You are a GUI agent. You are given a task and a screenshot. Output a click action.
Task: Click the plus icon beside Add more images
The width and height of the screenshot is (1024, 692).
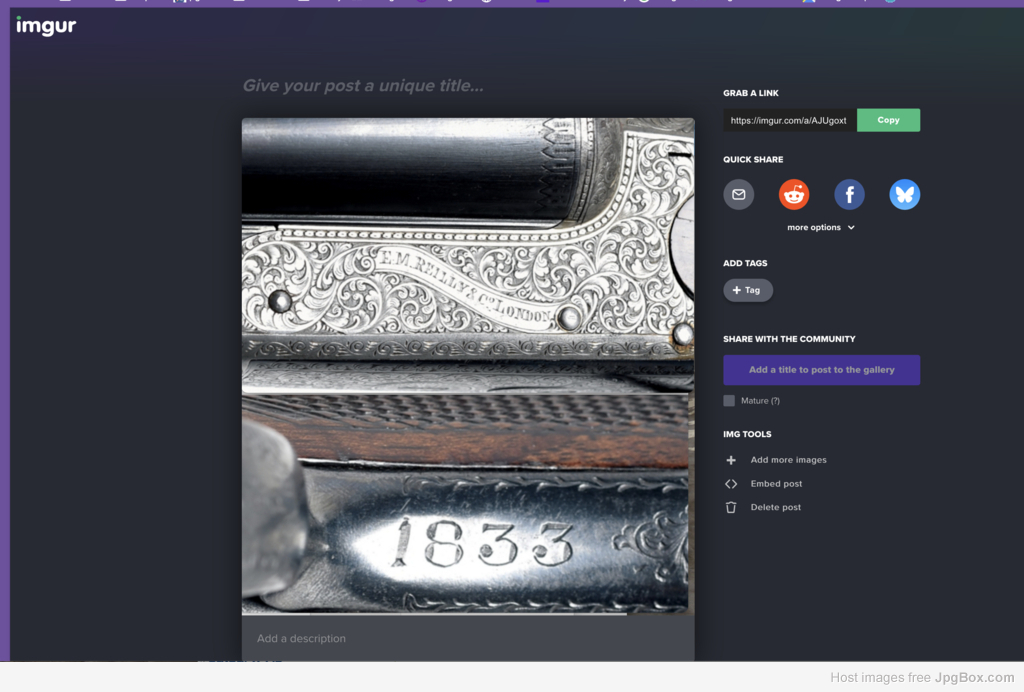click(x=731, y=460)
